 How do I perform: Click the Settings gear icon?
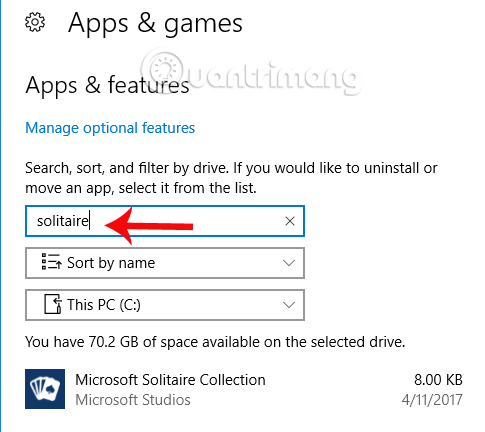tap(35, 23)
